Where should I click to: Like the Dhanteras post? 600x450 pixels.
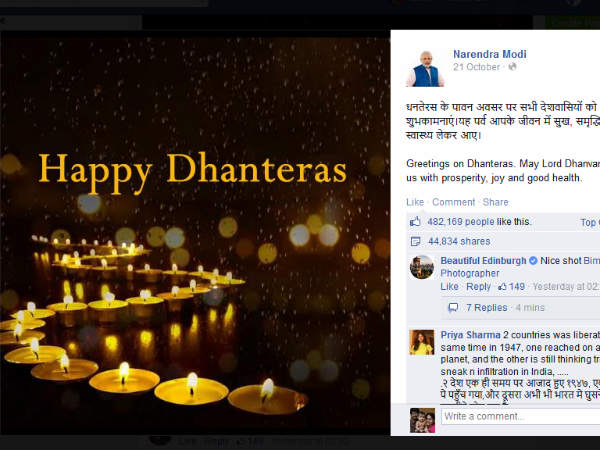[415, 202]
